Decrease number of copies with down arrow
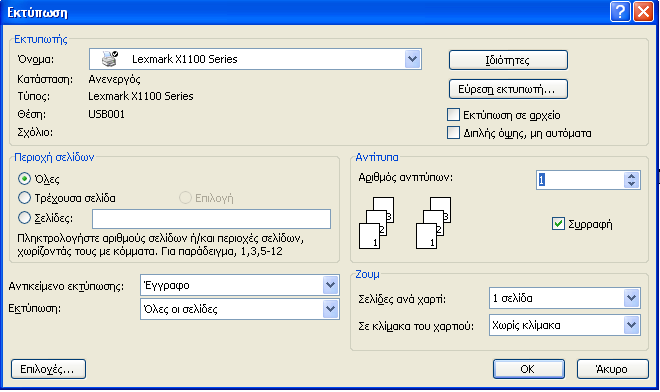 pyautogui.click(x=631, y=184)
